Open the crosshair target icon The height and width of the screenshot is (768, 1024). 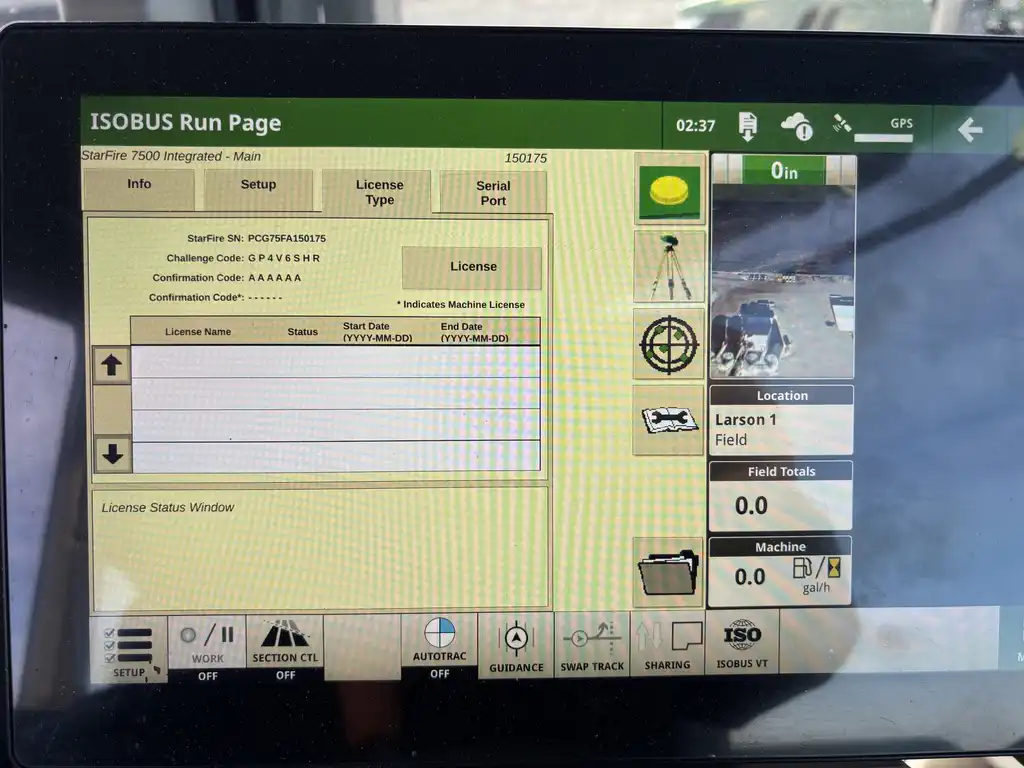pyautogui.click(x=669, y=344)
